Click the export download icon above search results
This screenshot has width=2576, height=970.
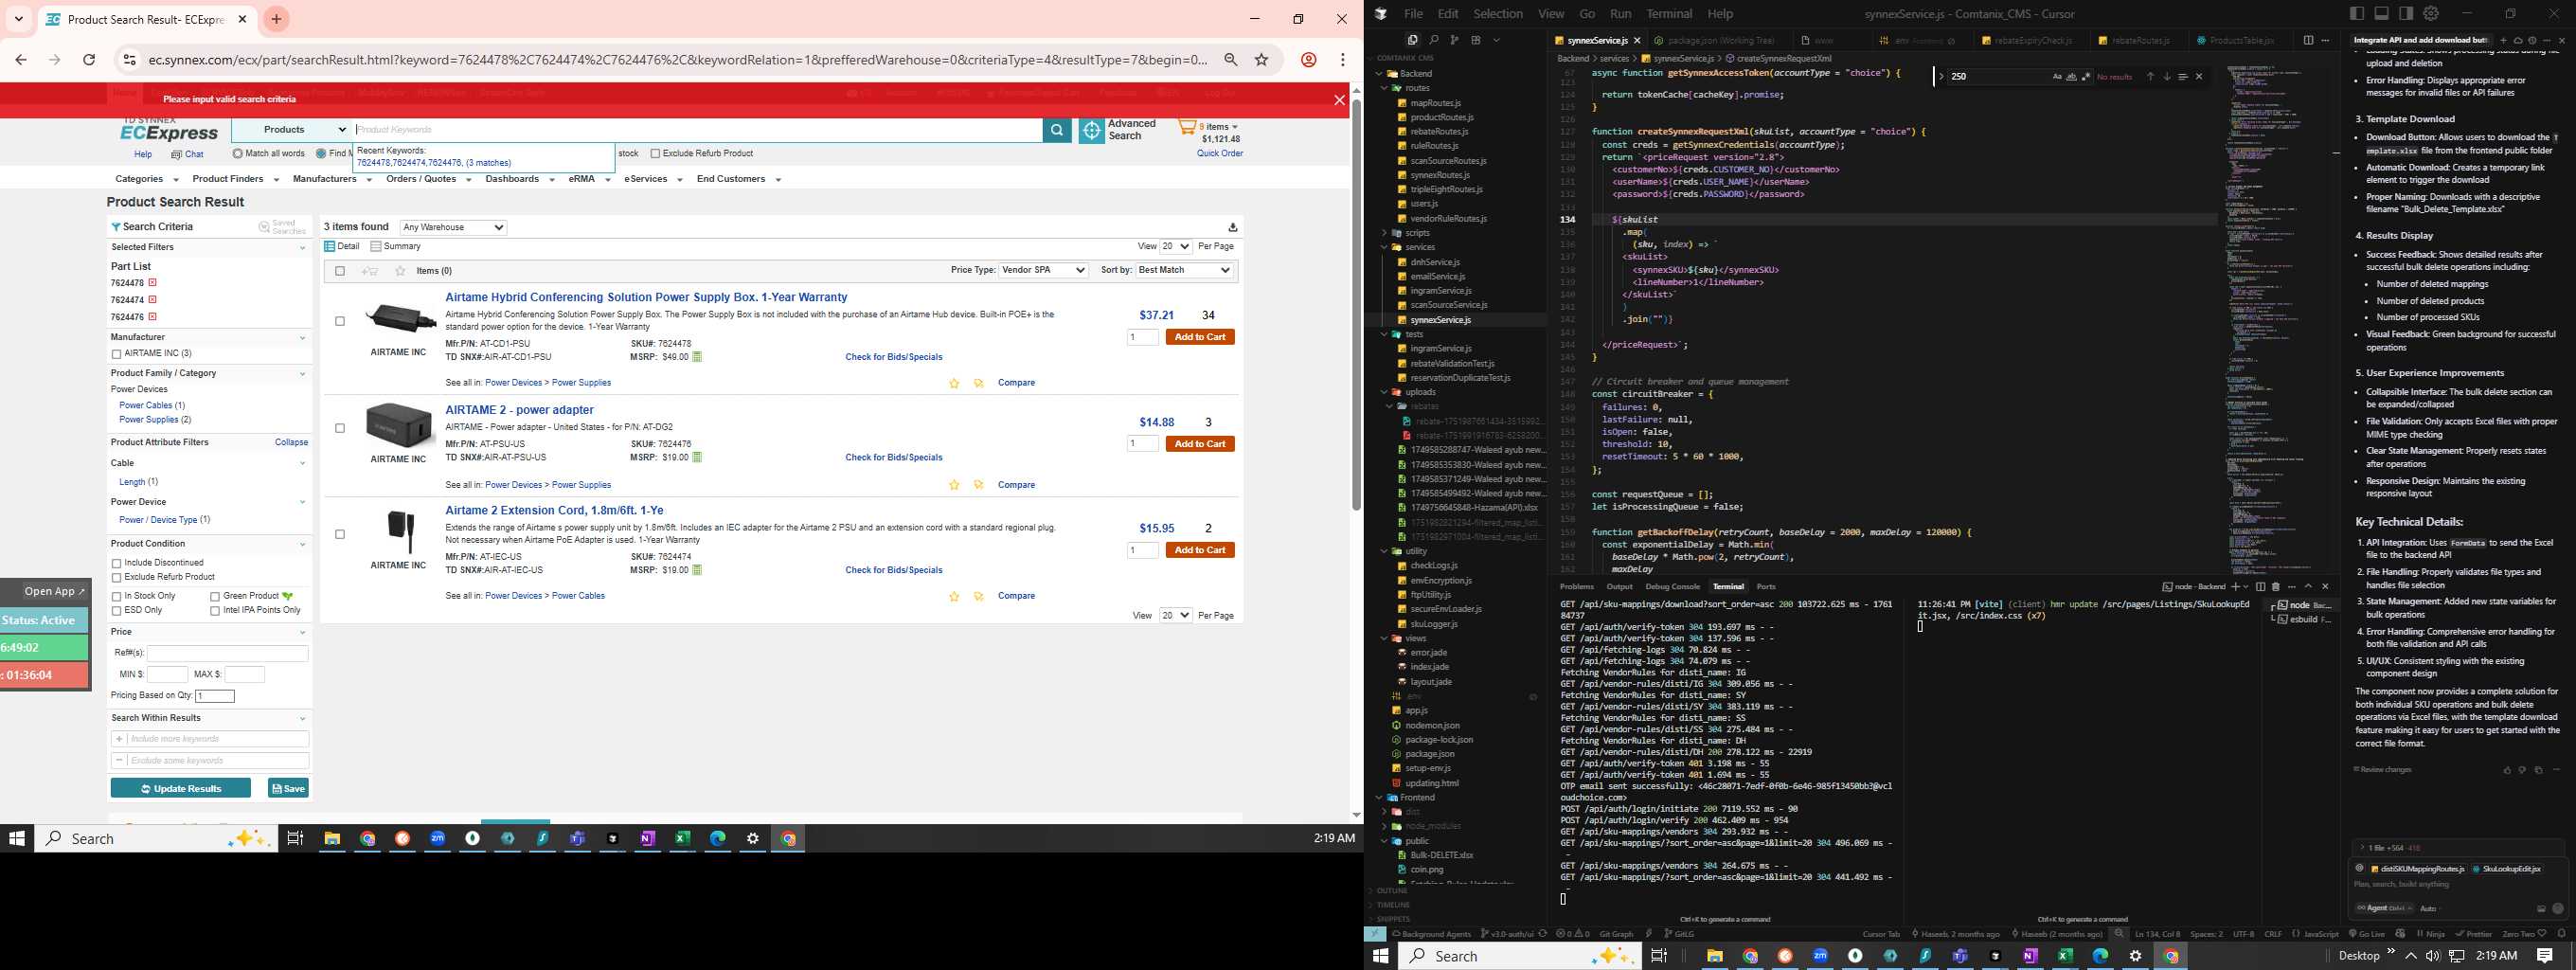pos(1232,227)
